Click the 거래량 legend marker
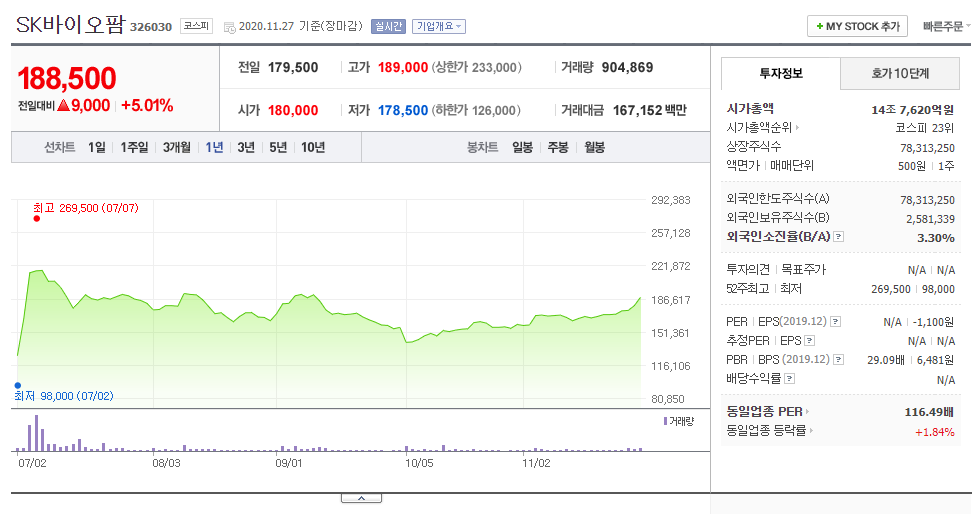979x514 pixels. coord(666,421)
